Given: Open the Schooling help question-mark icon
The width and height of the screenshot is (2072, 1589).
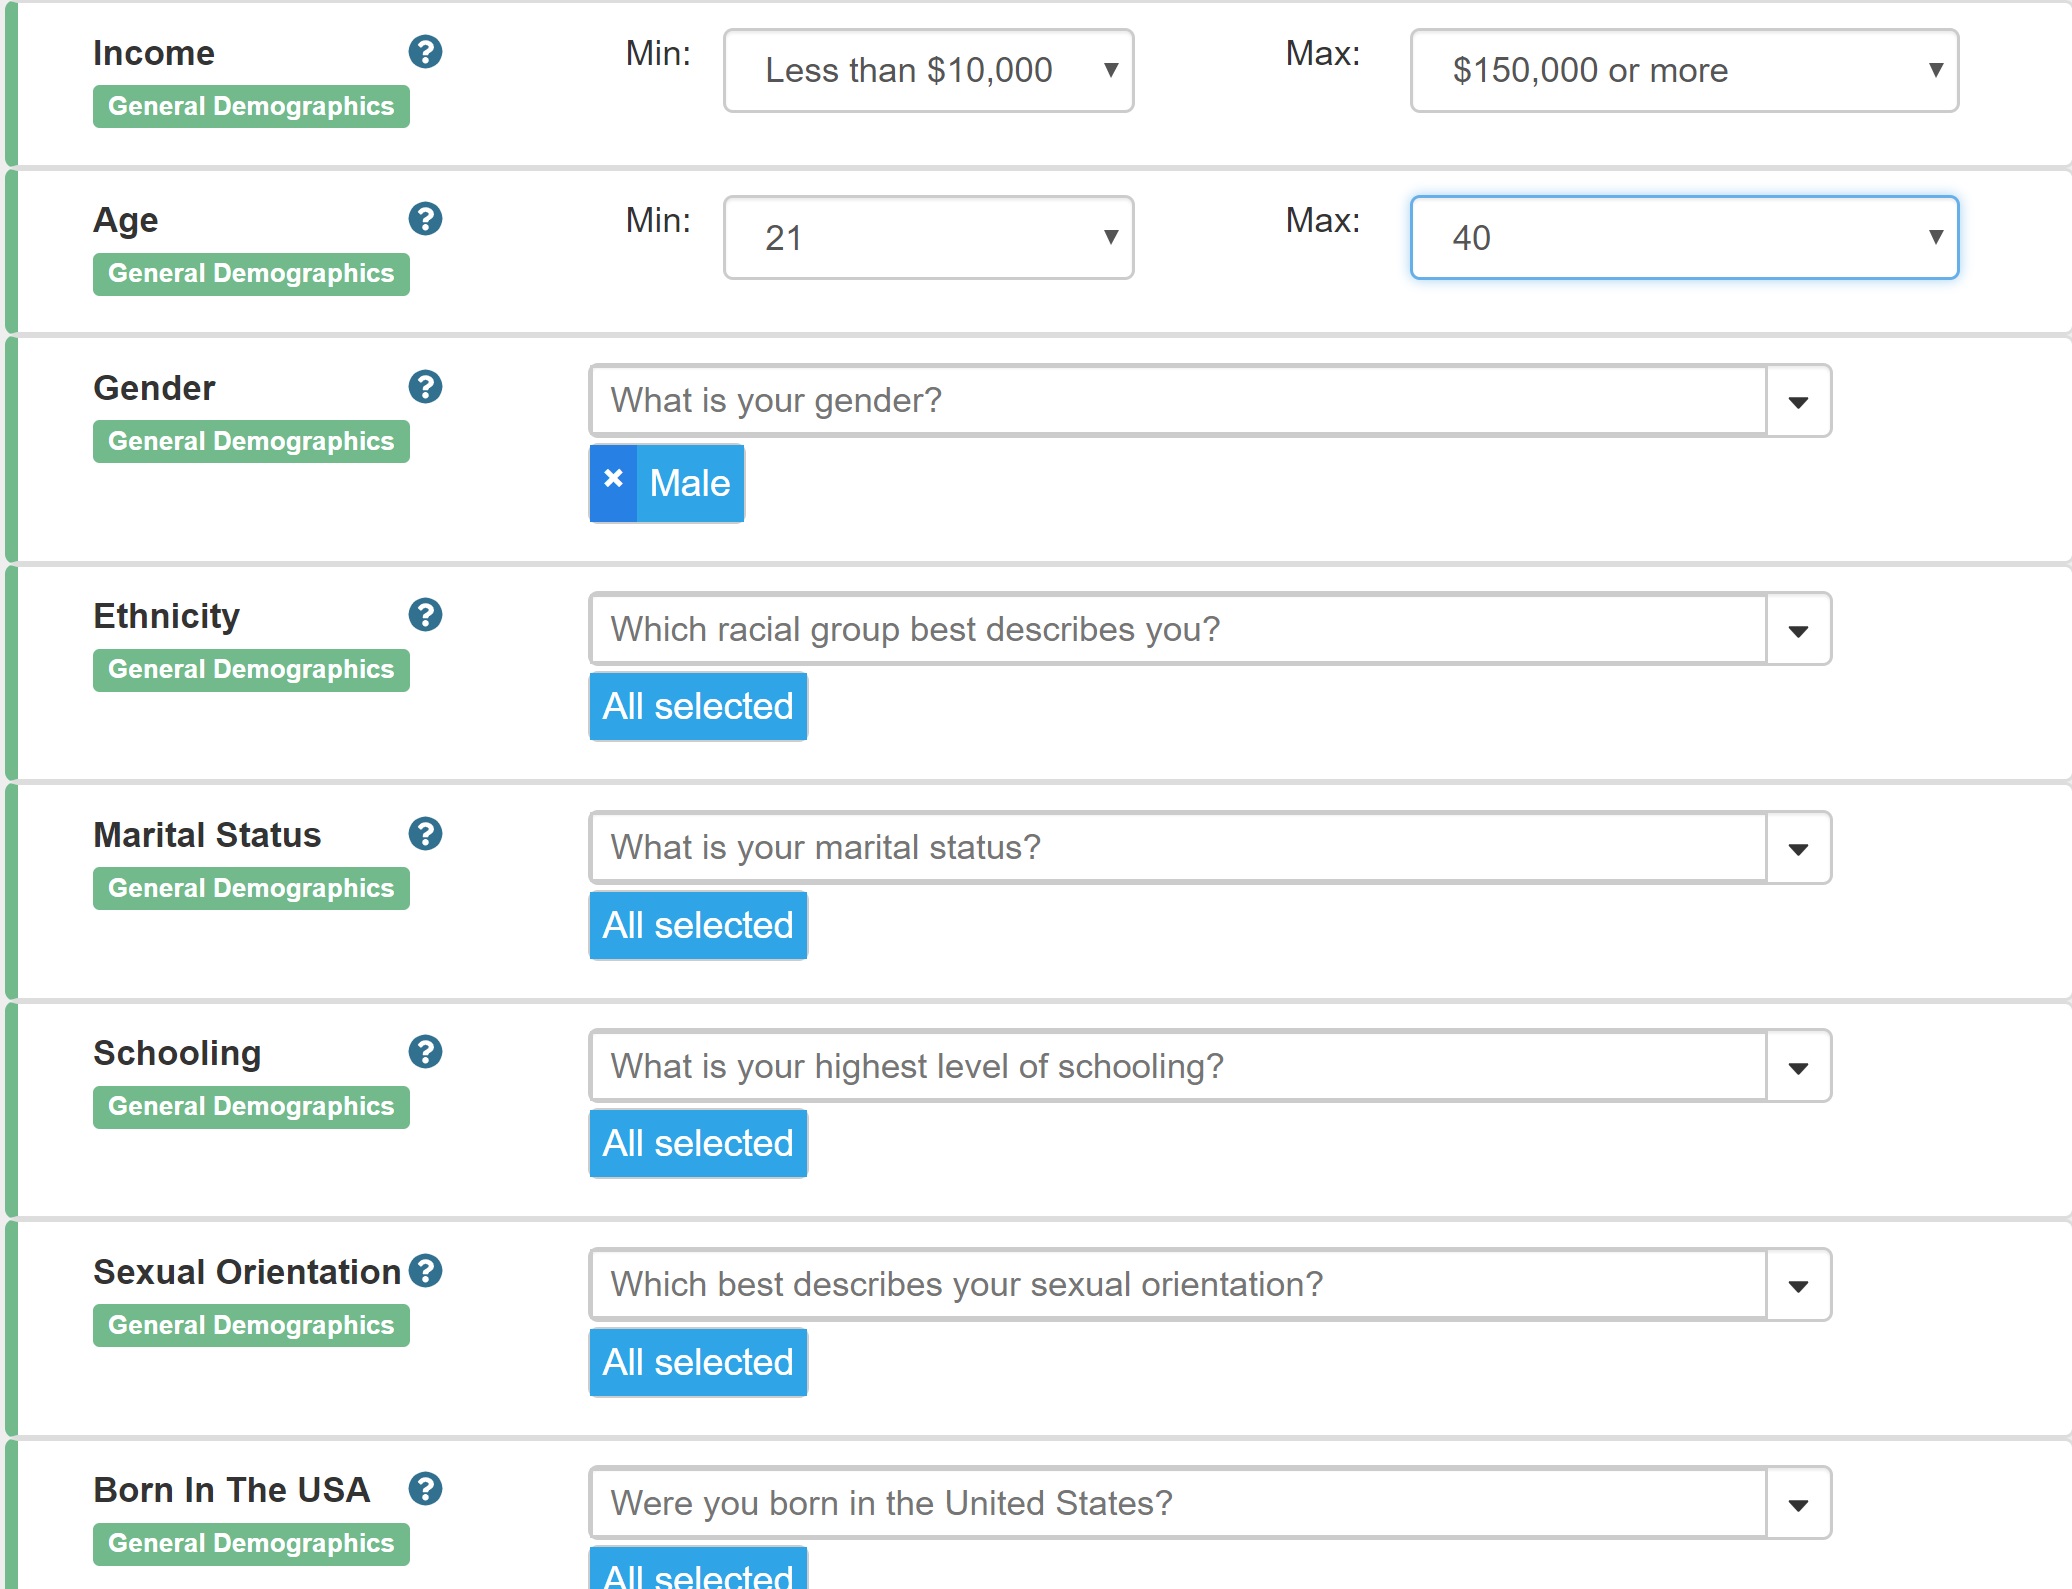Looking at the screenshot, I should point(425,1052).
